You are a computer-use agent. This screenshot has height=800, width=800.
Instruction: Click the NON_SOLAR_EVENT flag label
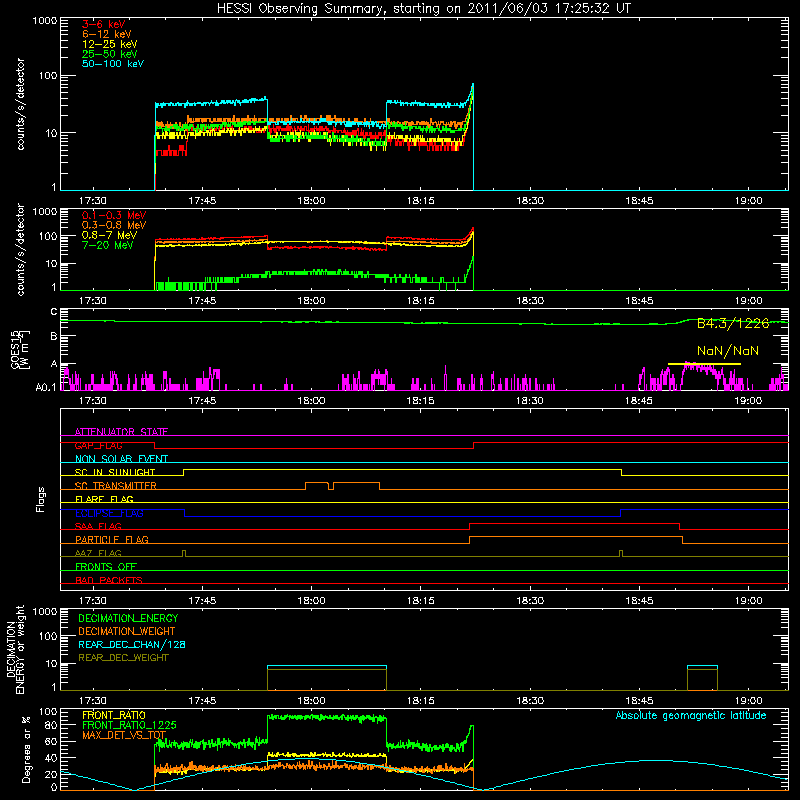(121, 459)
